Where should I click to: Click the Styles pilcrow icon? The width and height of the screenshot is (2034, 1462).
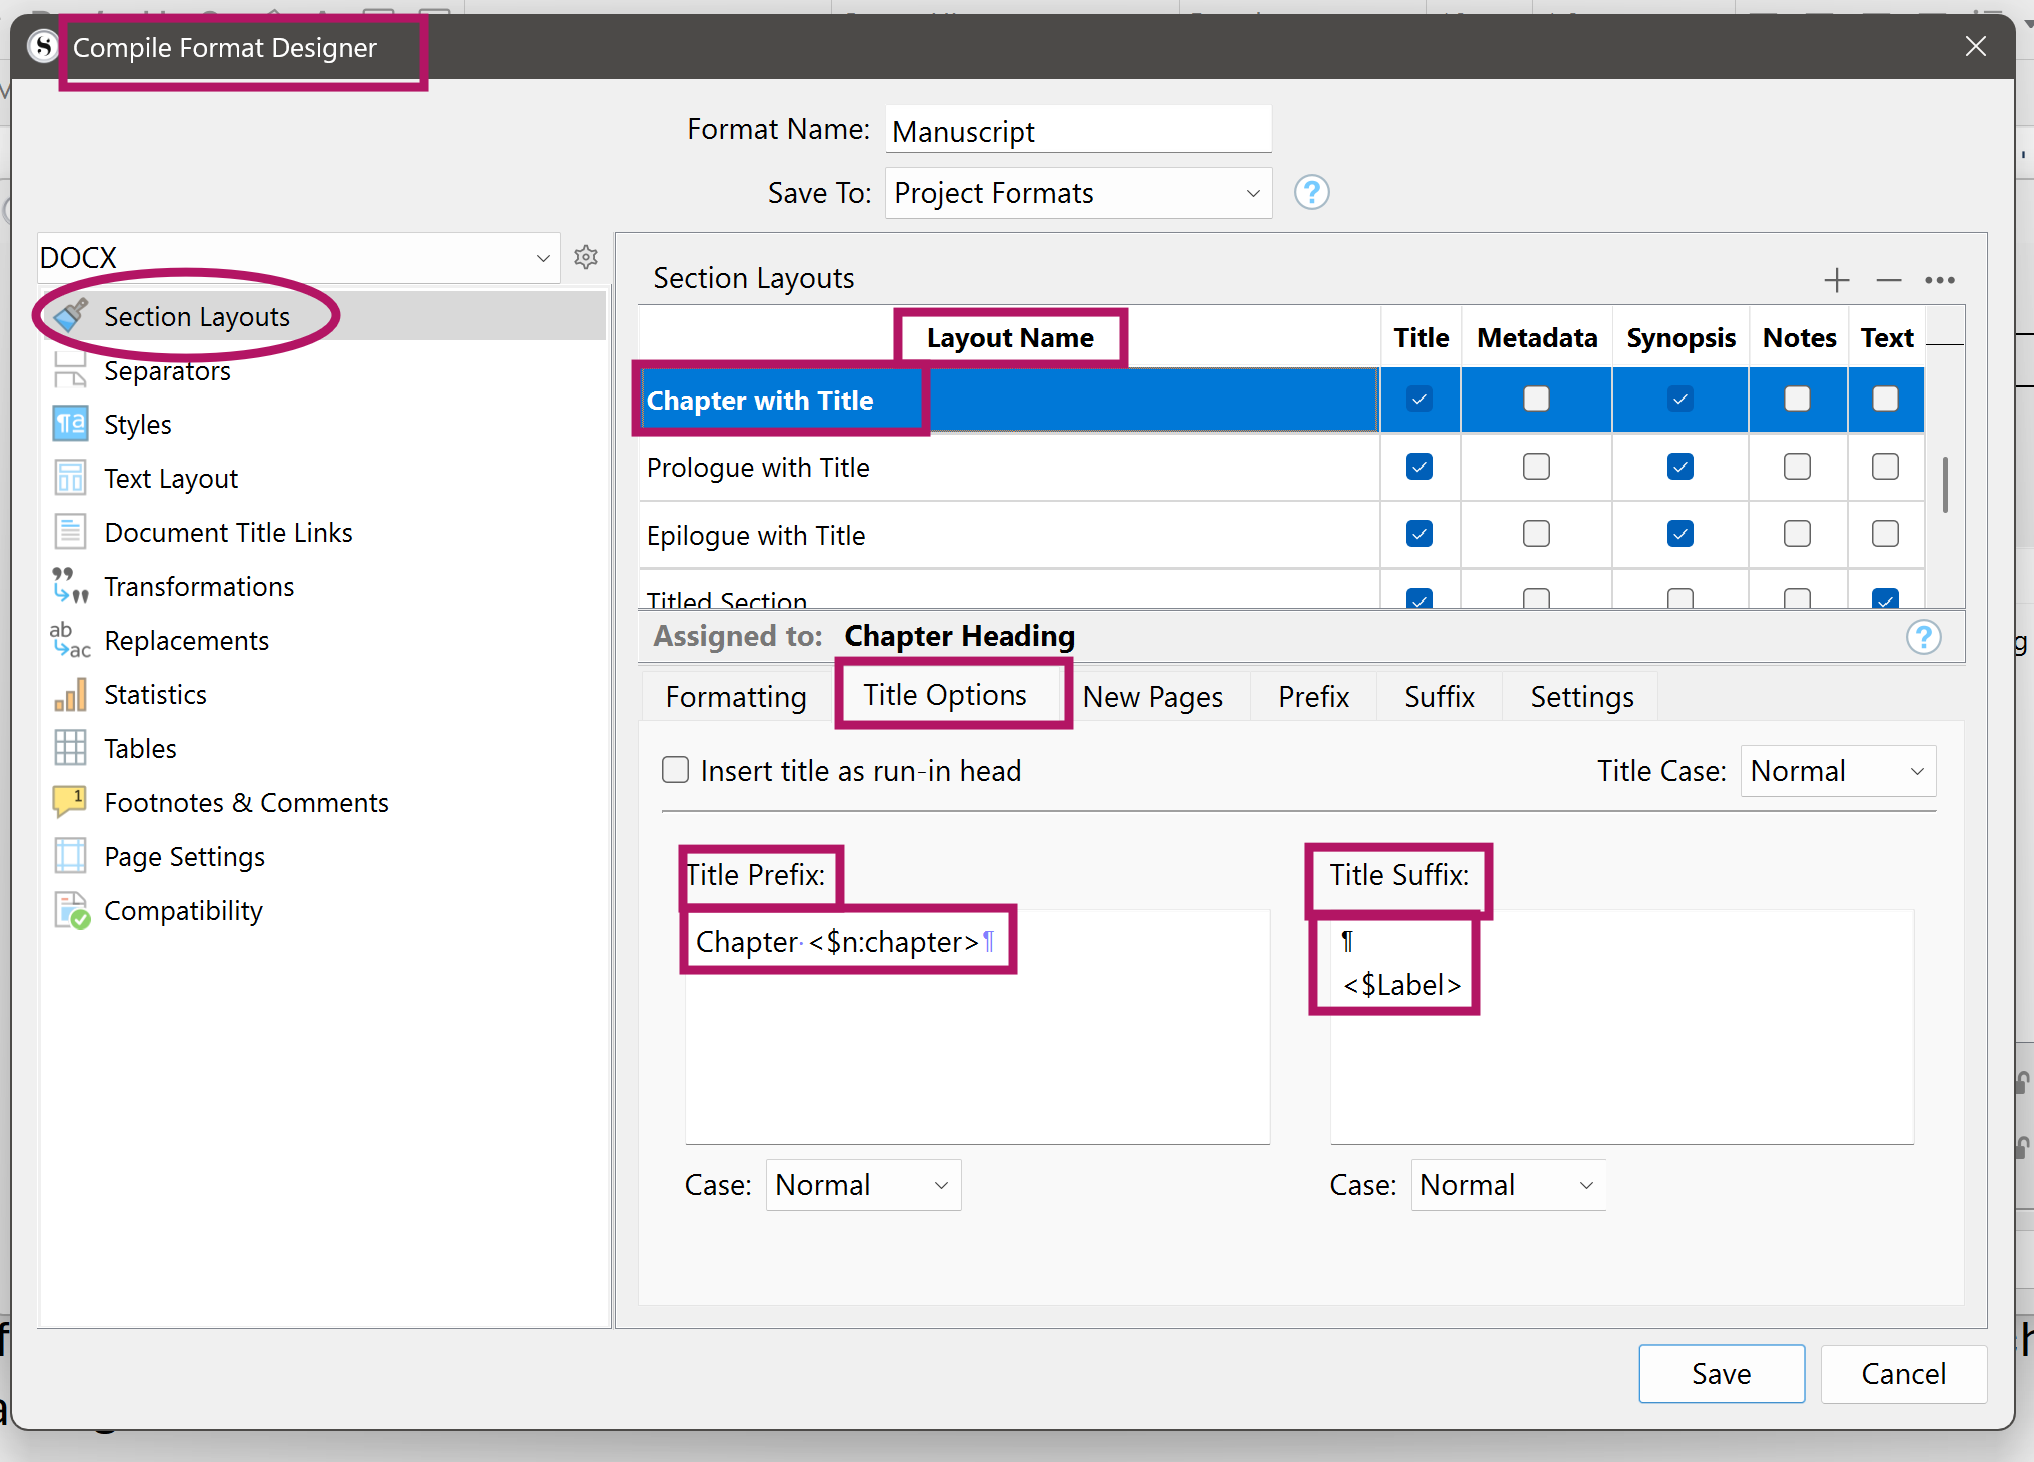coord(70,424)
